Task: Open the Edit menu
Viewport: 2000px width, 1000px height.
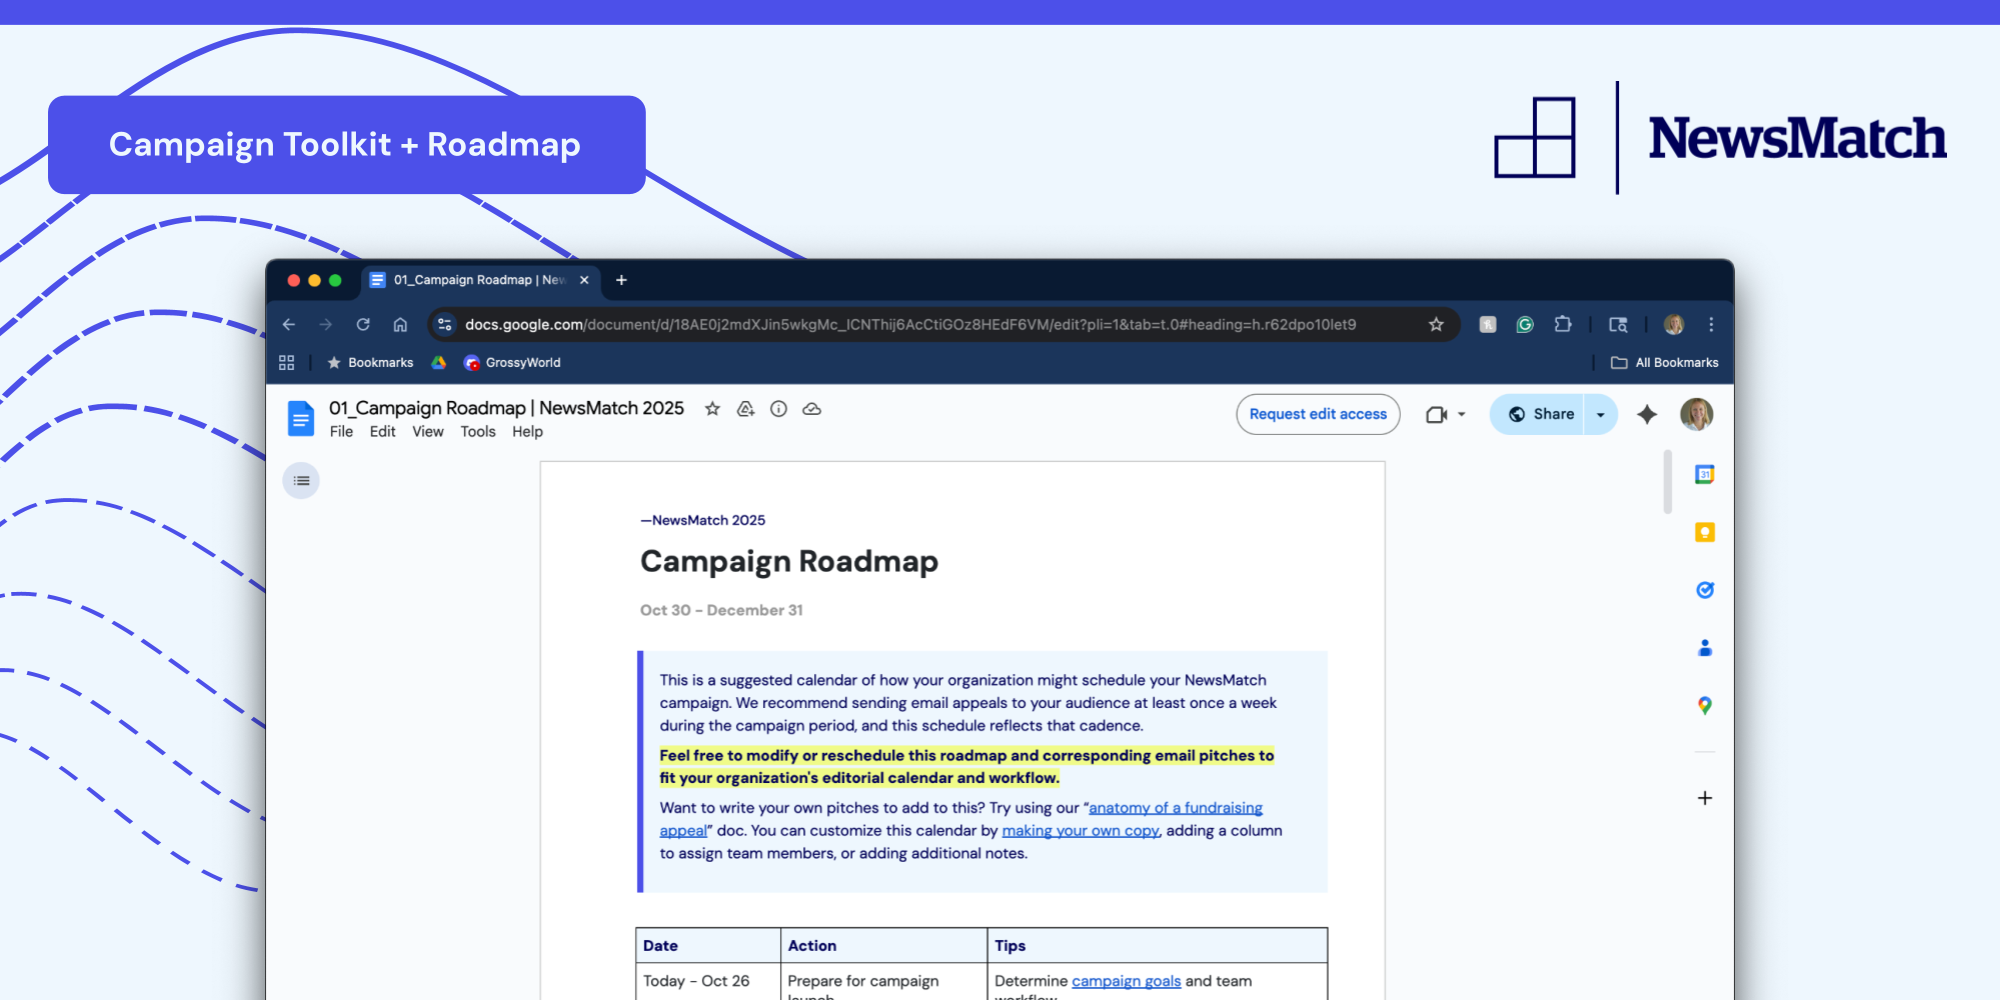Action: click(382, 432)
